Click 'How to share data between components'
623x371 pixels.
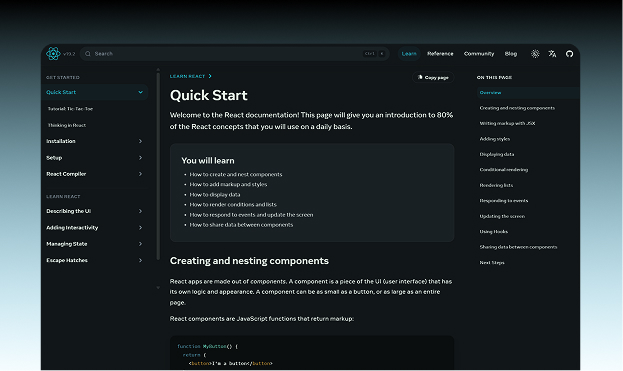click(241, 225)
